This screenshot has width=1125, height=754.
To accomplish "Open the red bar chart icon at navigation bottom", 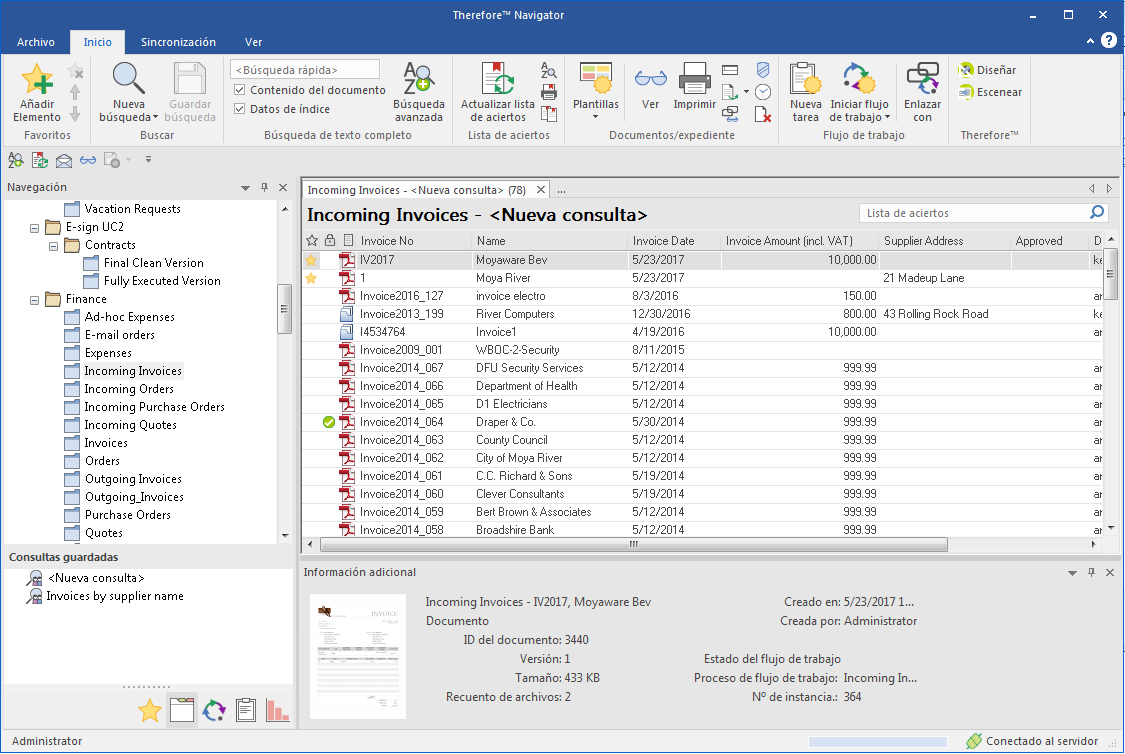I will pyautogui.click(x=278, y=710).
